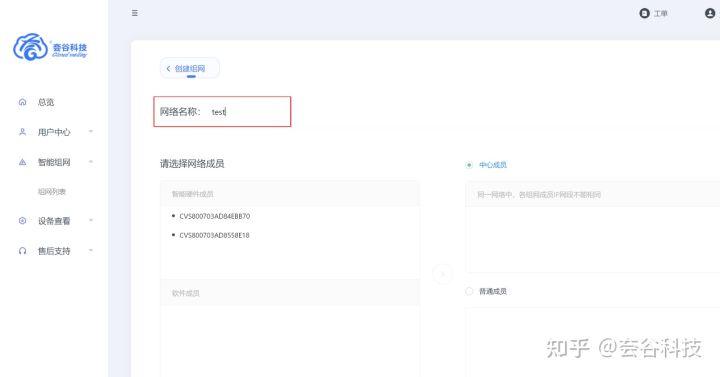Viewport: 720px width, 377px height.
Task: Click the 网络名称 input field
Action: coord(248,112)
